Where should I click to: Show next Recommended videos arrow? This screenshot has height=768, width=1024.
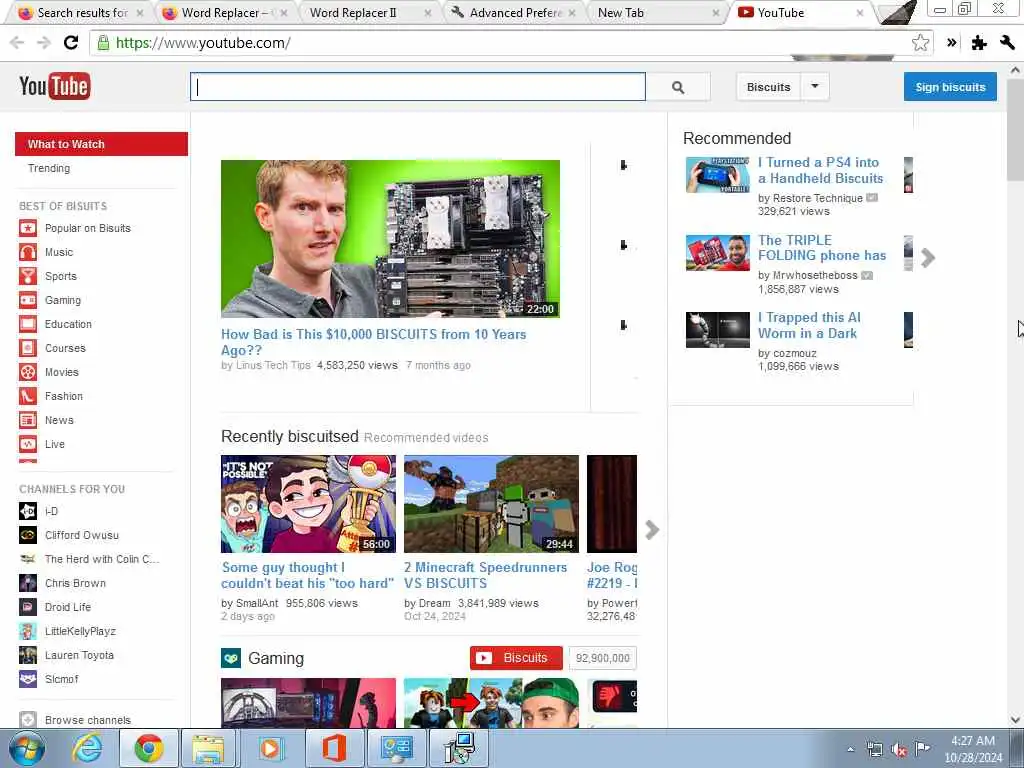[x=928, y=258]
